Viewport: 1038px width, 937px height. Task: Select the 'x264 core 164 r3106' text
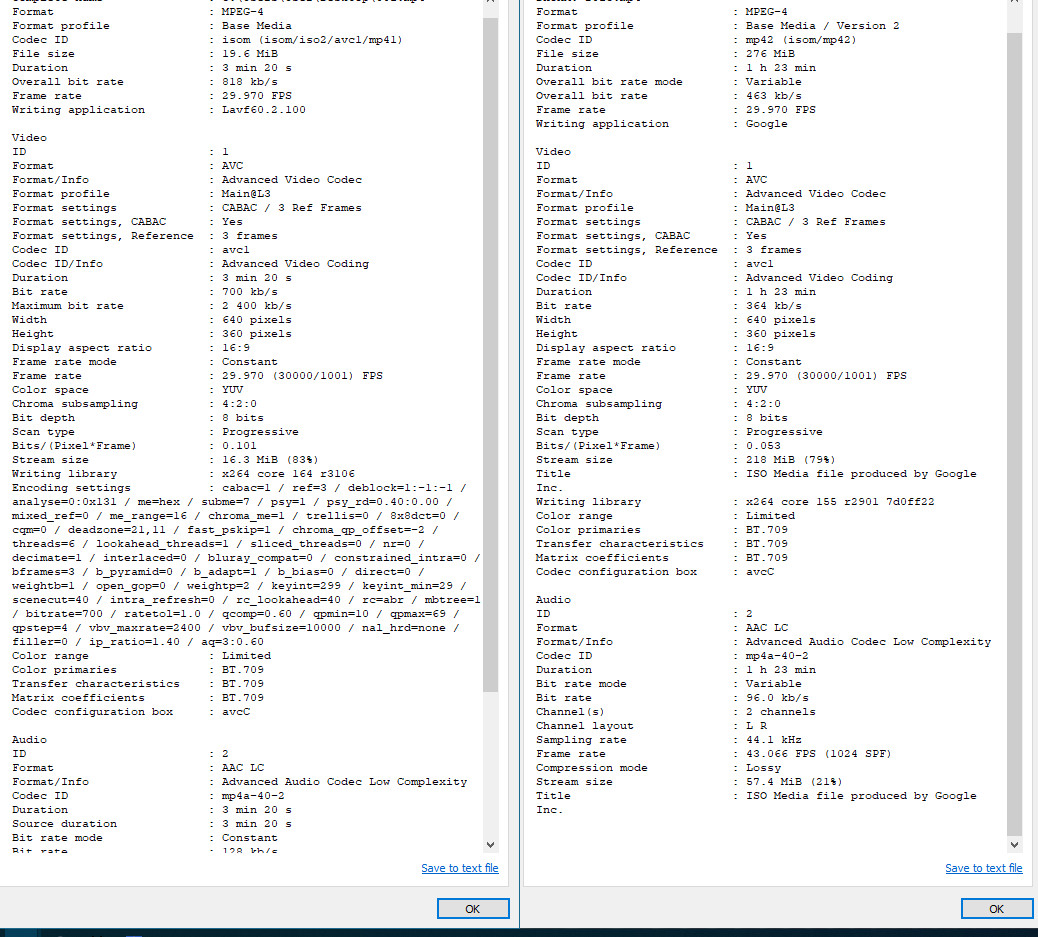288,474
